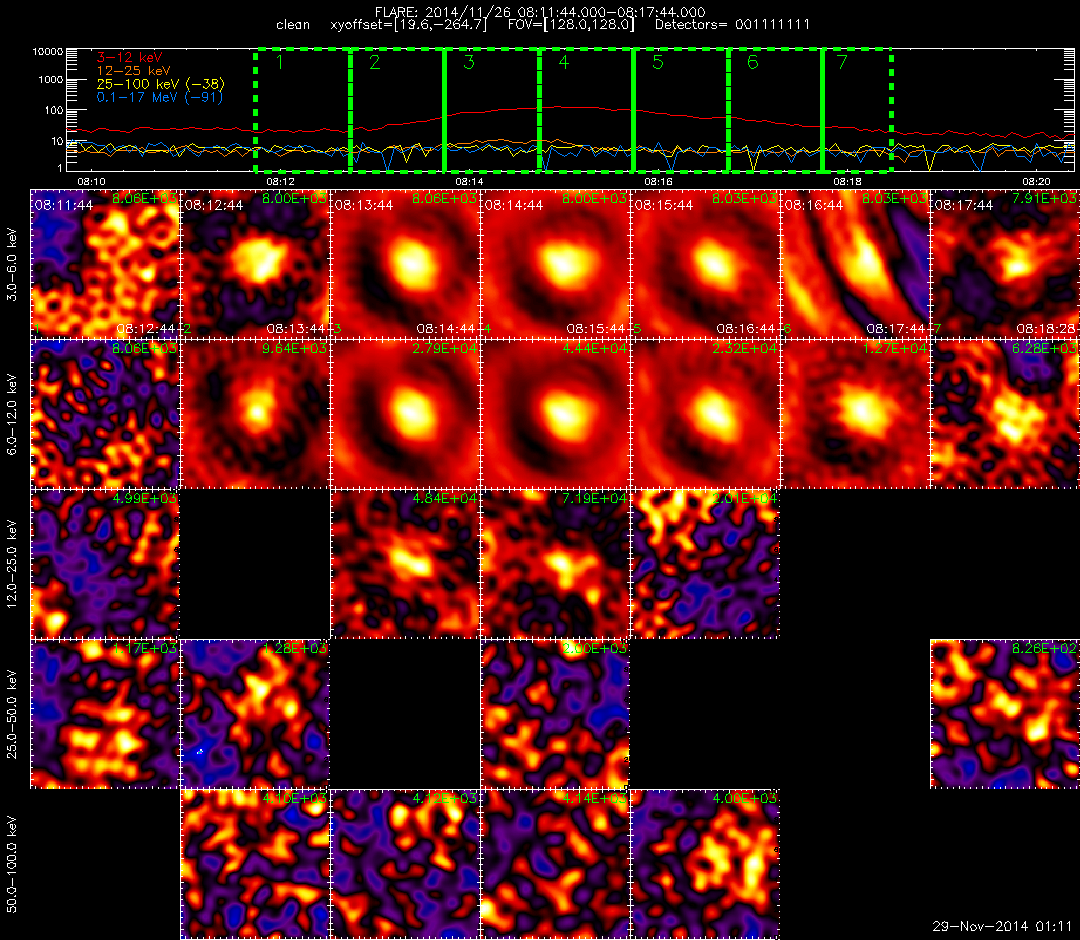Pick 6-12 keV image with peak 1.27E+04
This screenshot has width=1080, height=940.
pos(855,414)
